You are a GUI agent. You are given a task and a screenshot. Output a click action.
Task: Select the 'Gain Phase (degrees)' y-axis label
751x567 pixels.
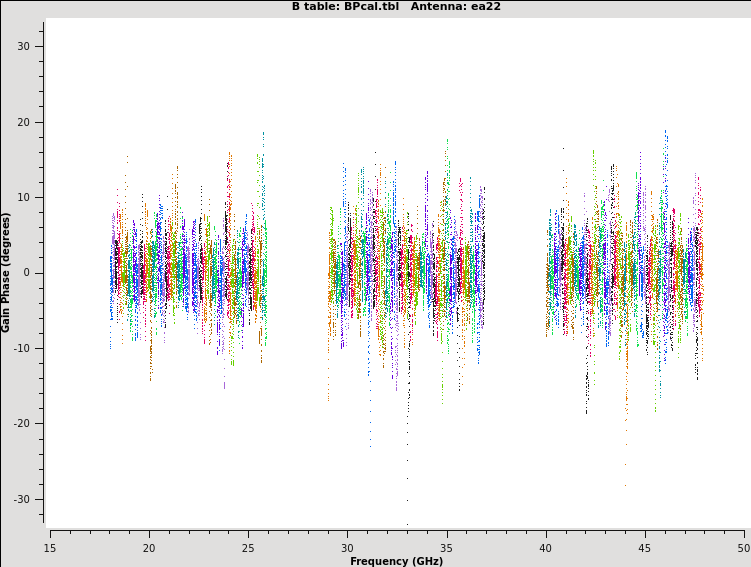click(6, 272)
